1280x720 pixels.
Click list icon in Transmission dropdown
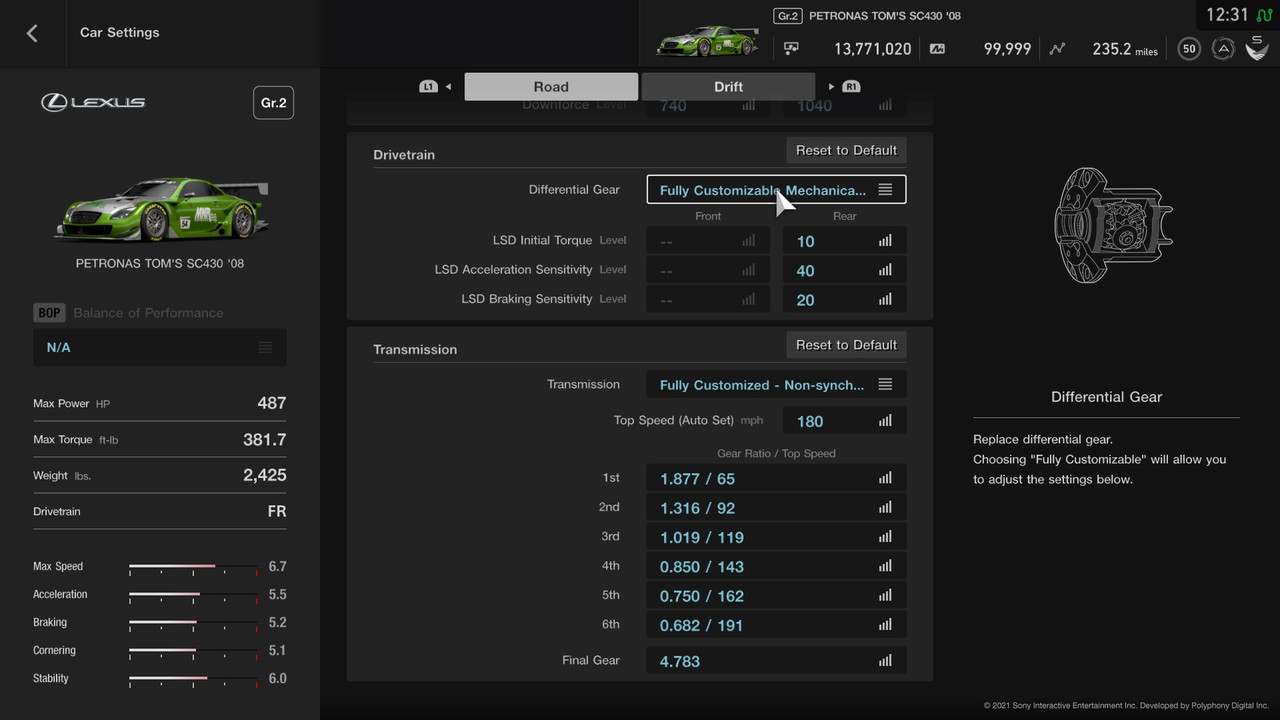885,385
